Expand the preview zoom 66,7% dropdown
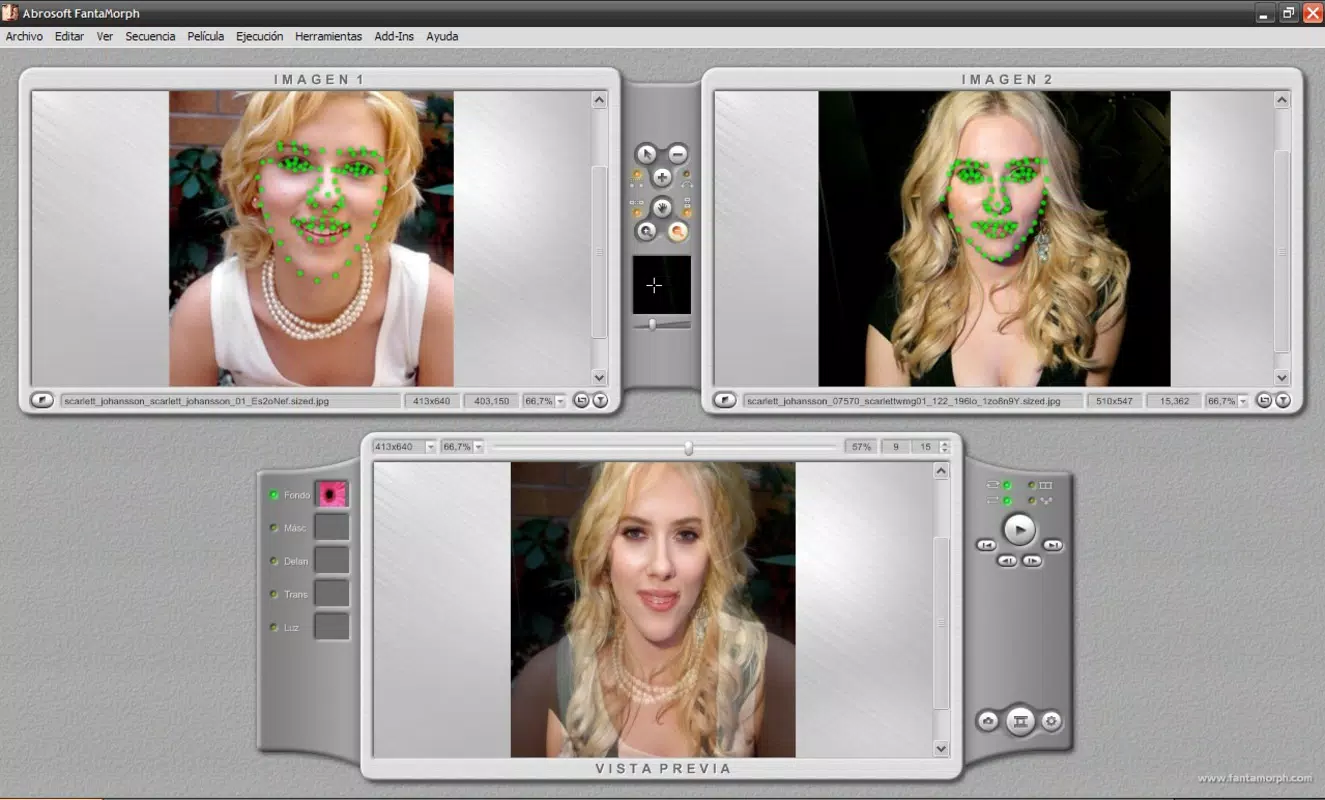1325x800 pixels. 479,447
